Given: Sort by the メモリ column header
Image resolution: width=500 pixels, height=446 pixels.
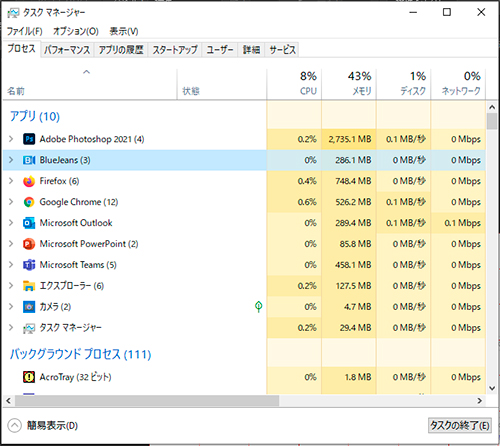Looking at the screenshot, I should click(x=349, y=84).
